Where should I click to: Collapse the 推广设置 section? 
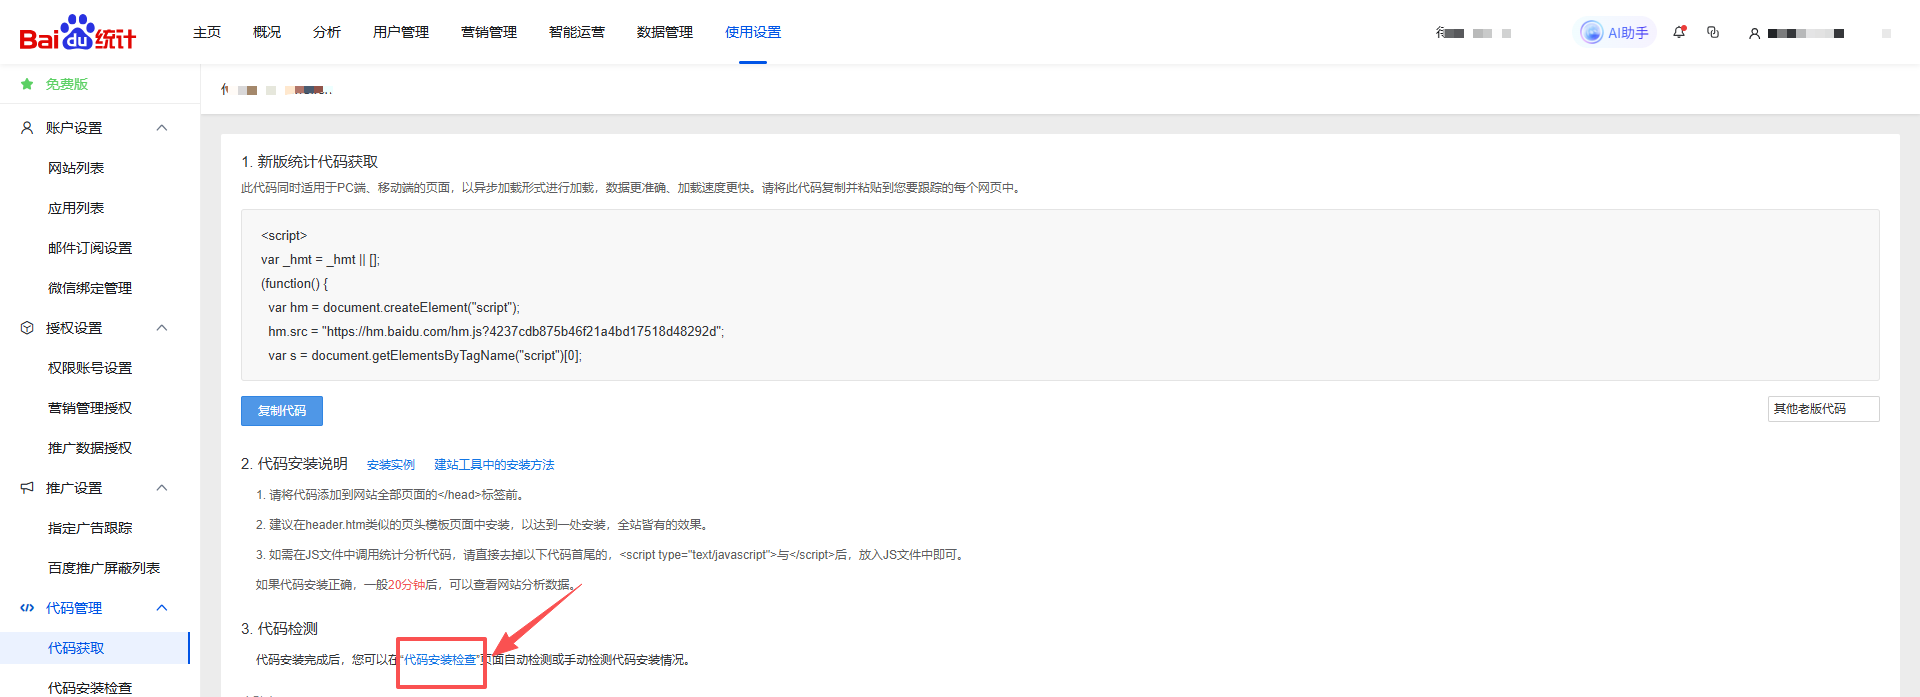[x=162, y=488]
